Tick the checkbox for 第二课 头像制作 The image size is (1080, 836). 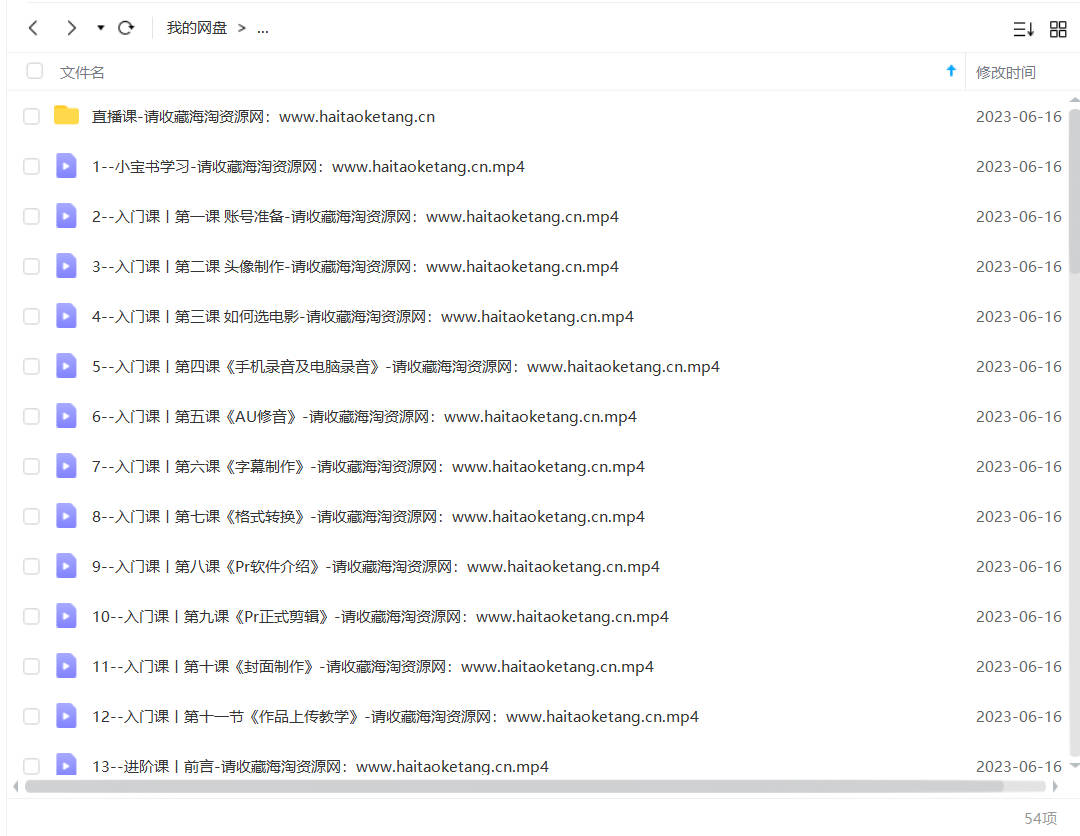[x=31, y=267]
